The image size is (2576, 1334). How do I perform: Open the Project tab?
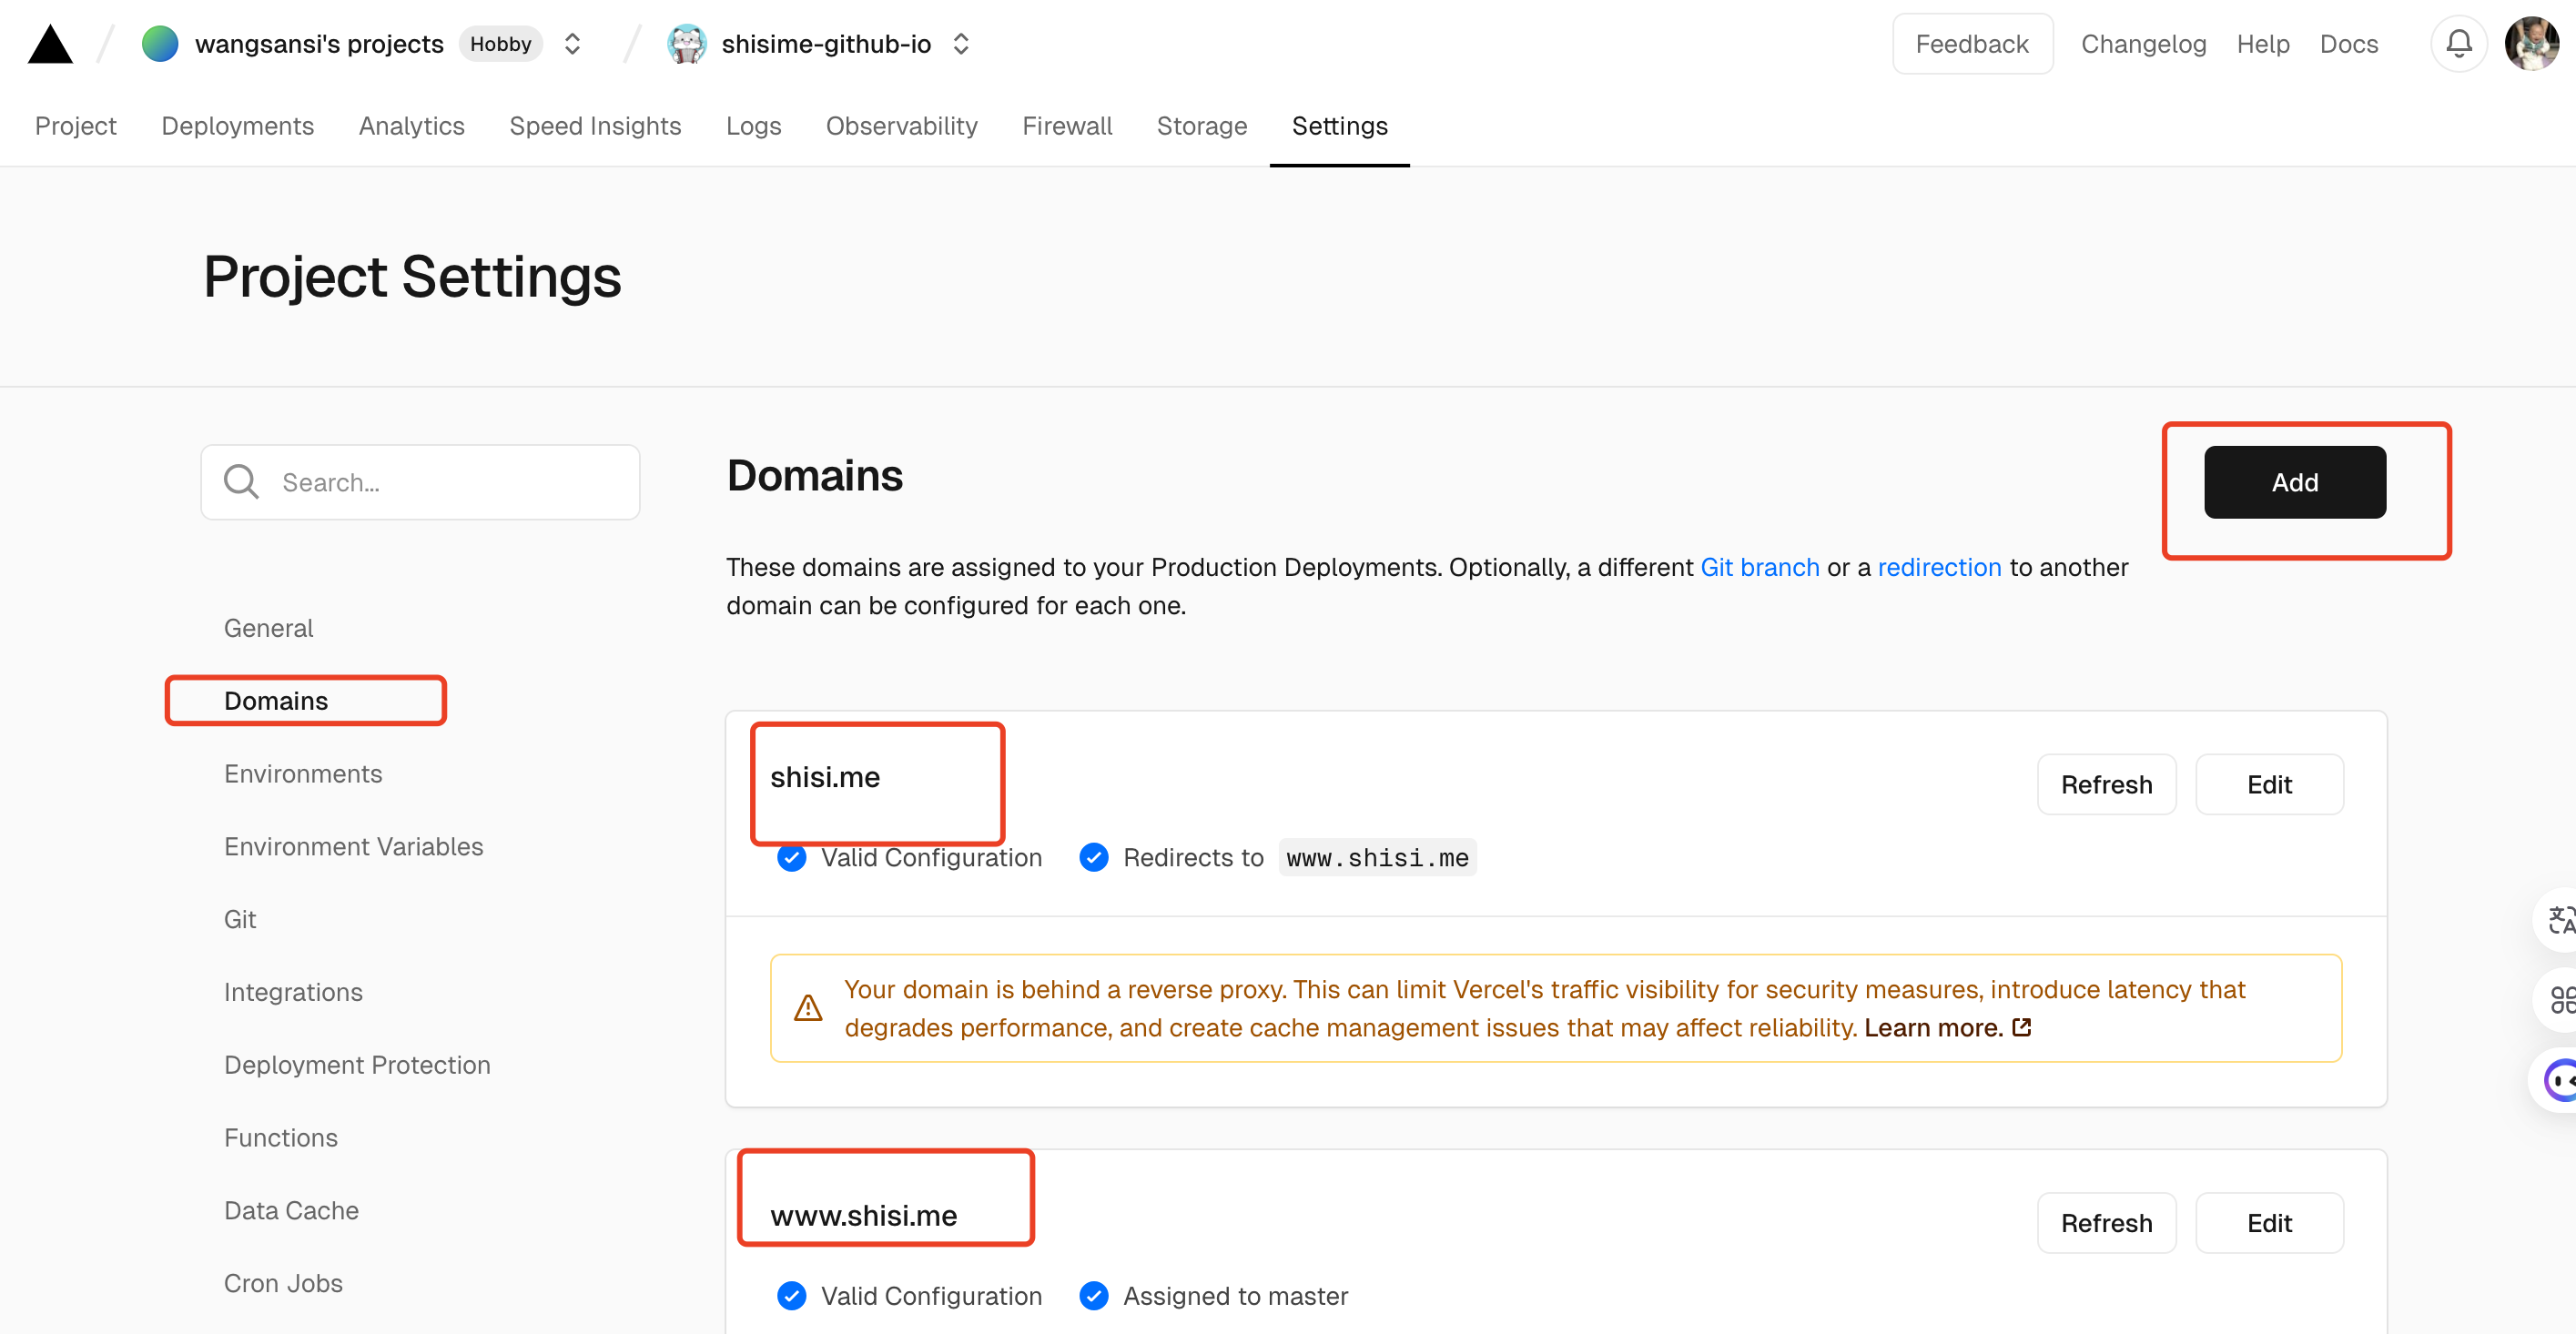click(x=76, y=126)
